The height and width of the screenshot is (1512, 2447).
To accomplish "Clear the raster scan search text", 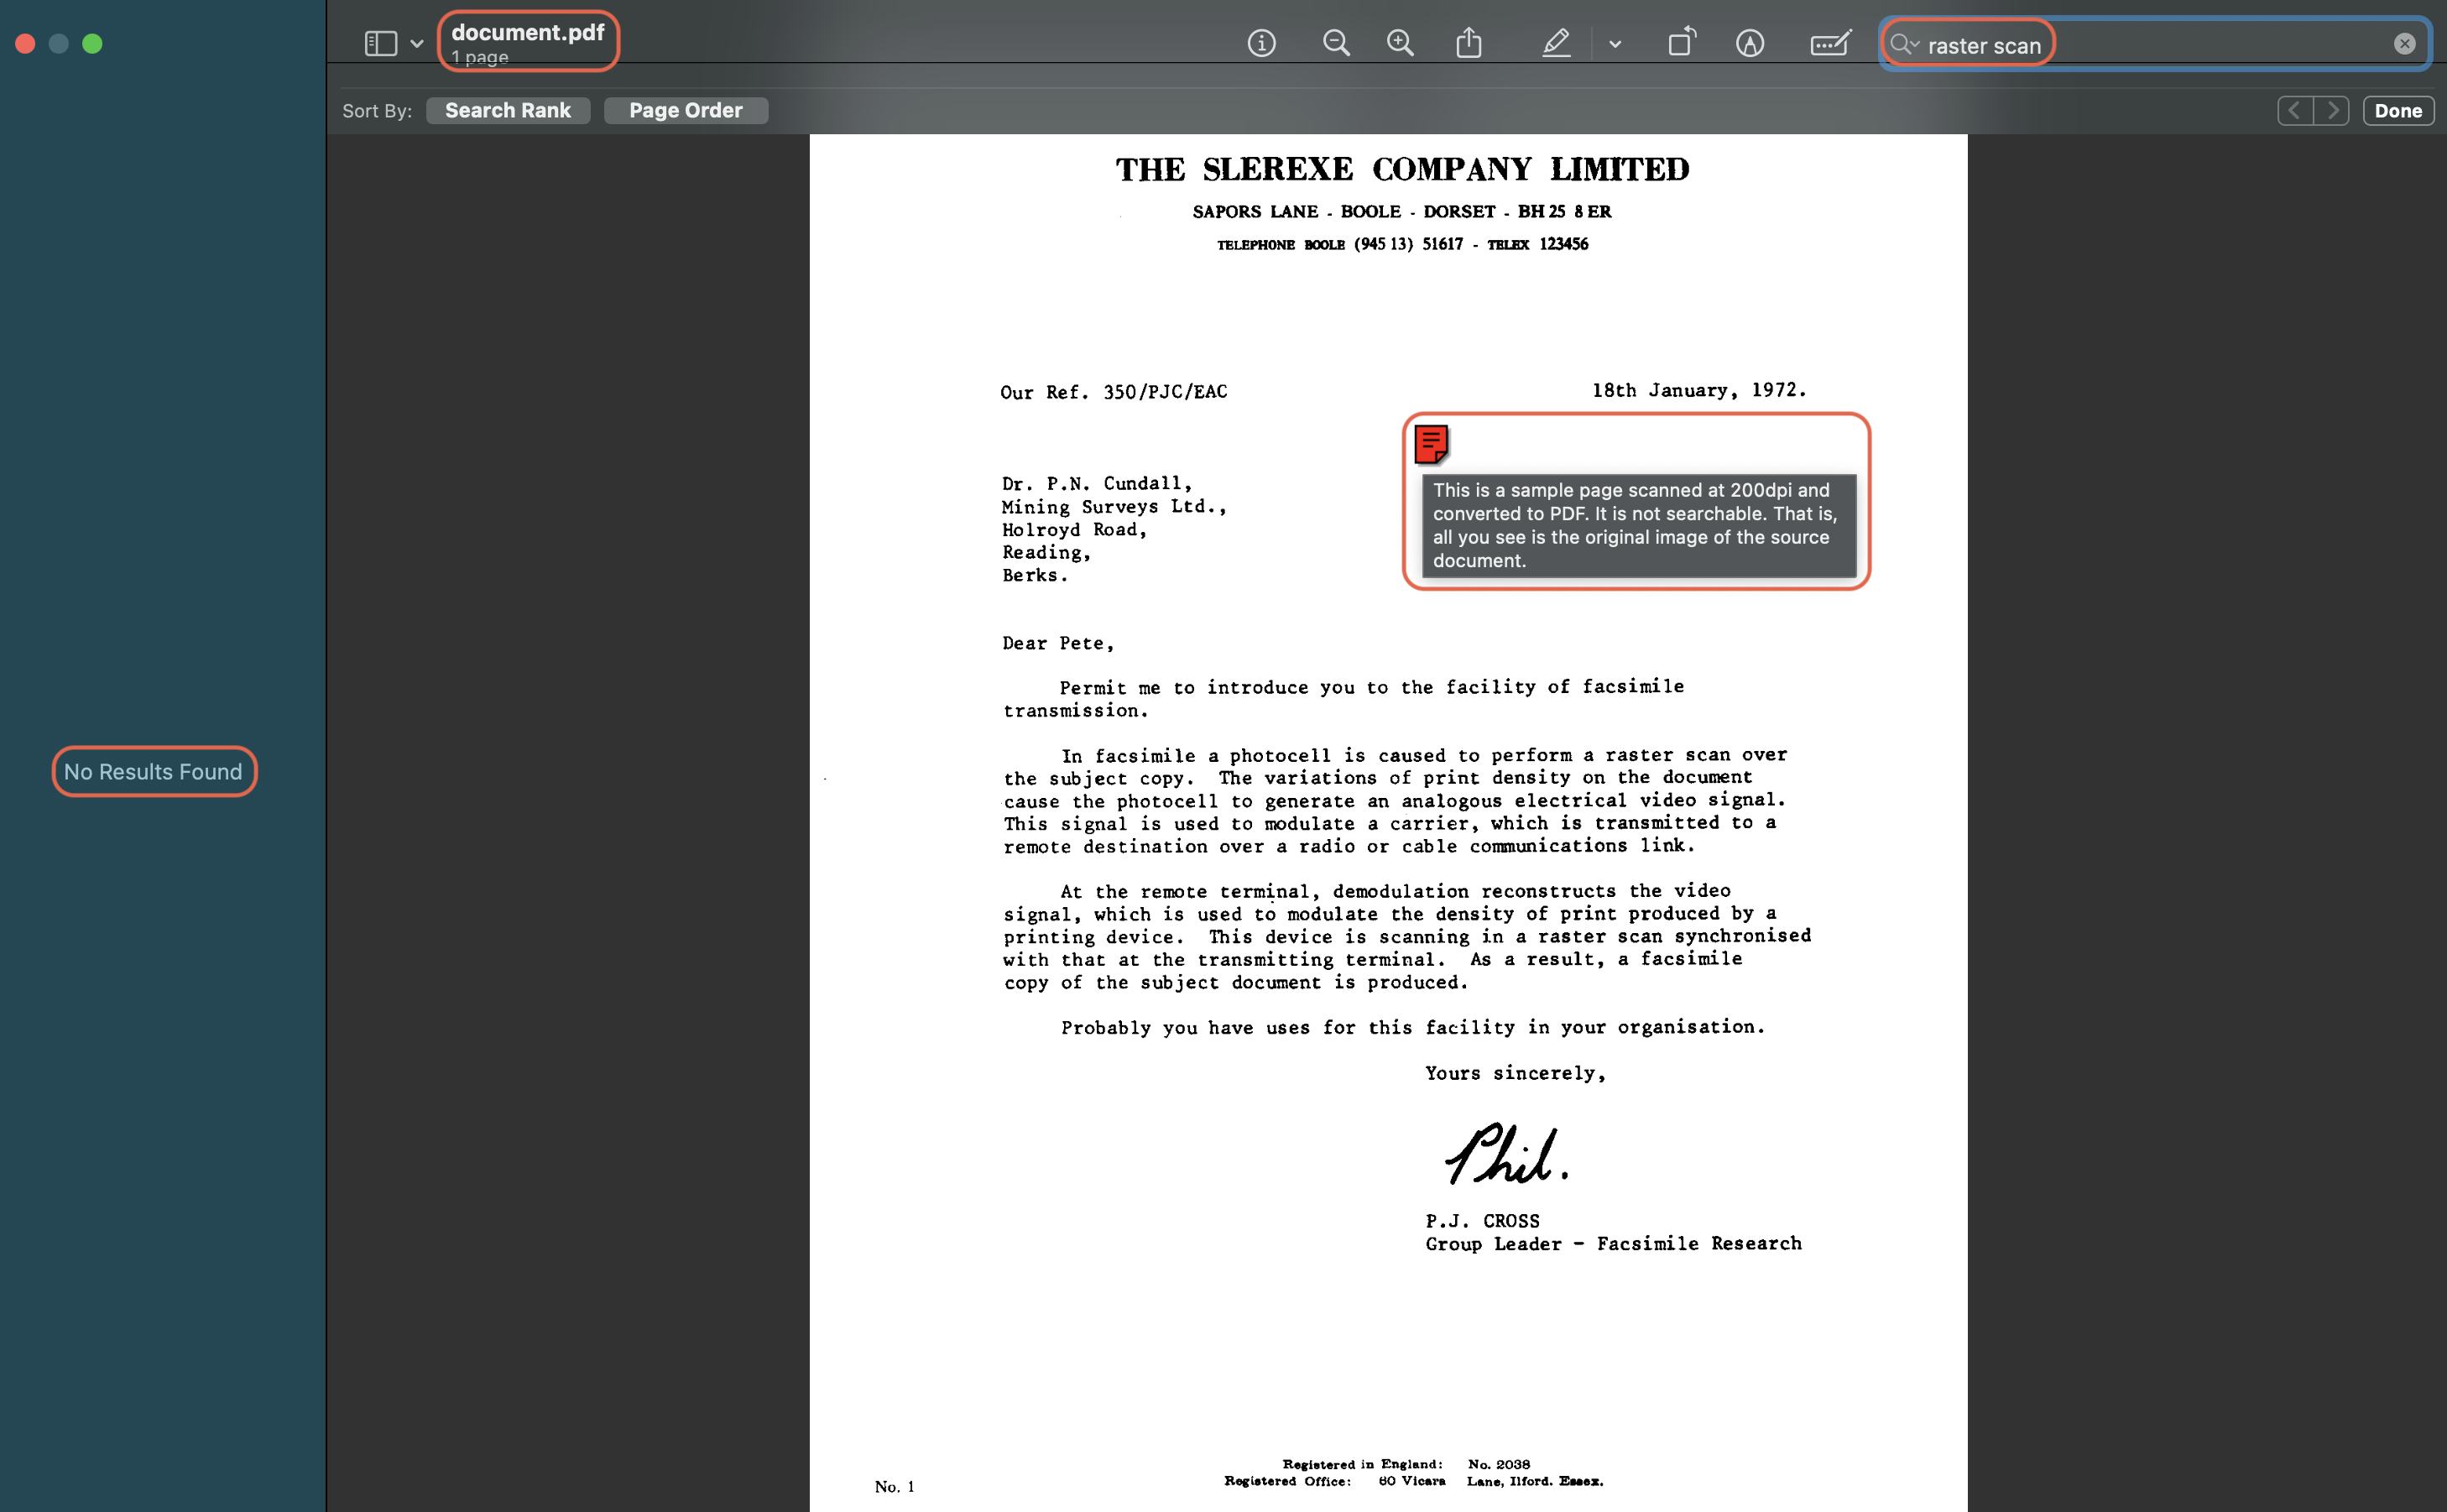I will [x=2404, y=44].
